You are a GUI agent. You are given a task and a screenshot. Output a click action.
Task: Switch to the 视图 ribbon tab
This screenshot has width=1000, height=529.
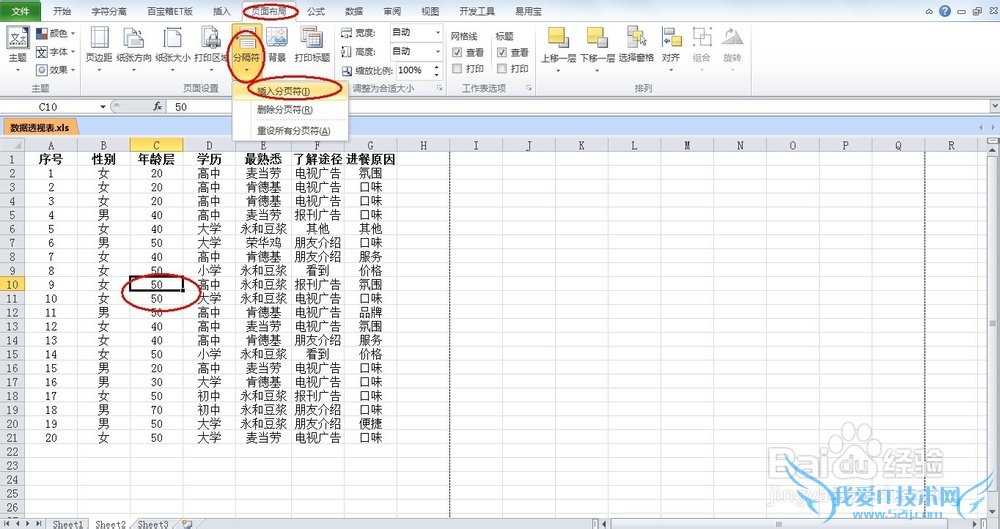[430, 11]
